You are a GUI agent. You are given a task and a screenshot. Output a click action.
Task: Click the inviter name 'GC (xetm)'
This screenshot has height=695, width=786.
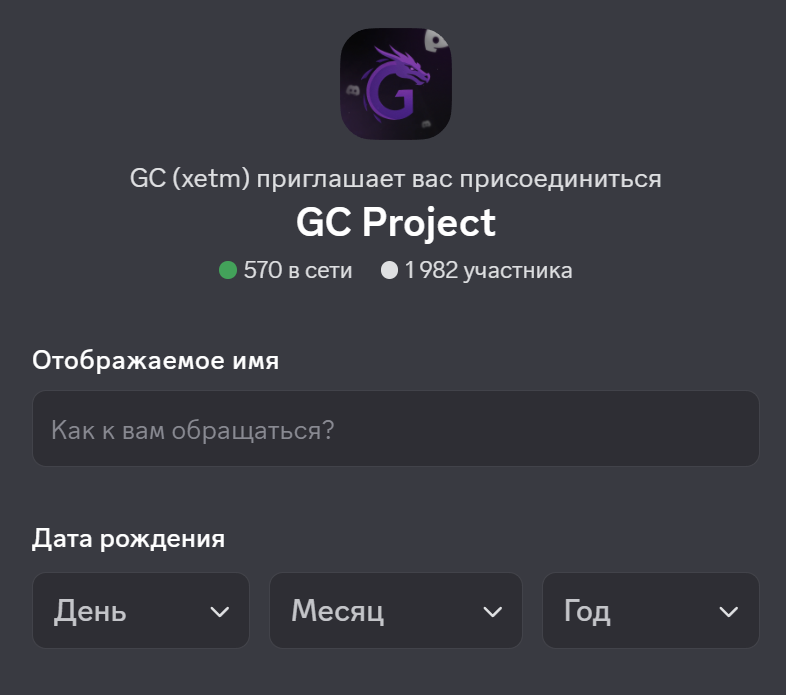point(190,179)
